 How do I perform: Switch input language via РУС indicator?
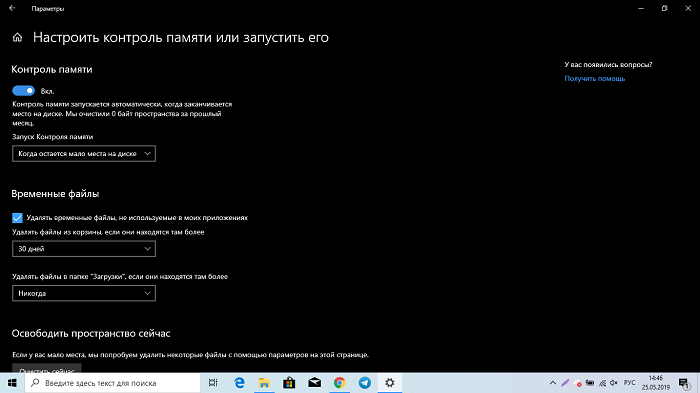(629, 383)
